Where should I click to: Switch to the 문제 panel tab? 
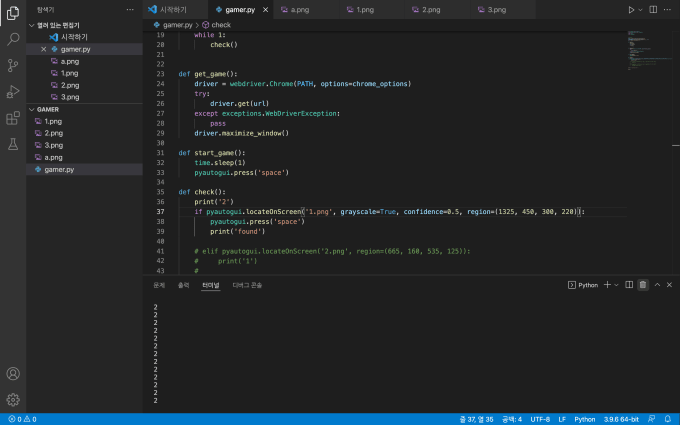(x=159, y=285)
